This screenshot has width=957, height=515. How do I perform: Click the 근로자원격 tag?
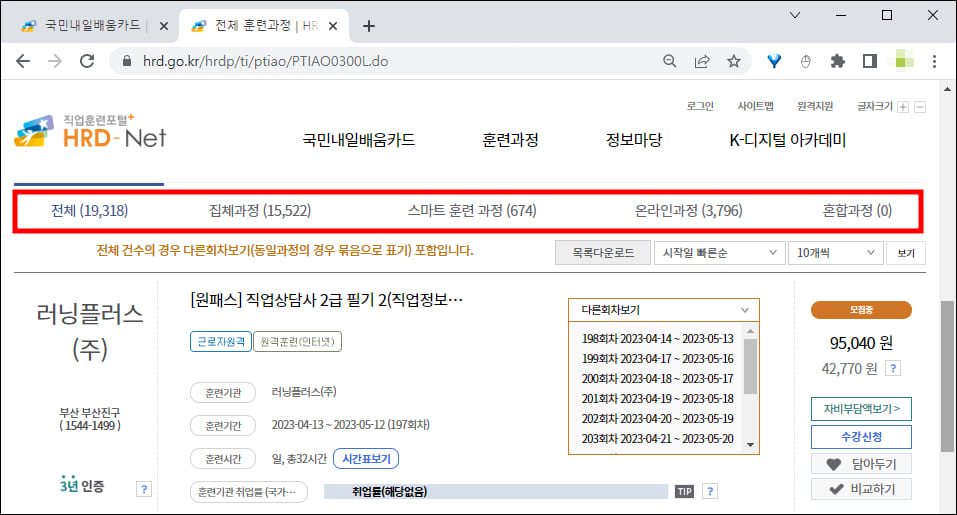click(220, 342)
